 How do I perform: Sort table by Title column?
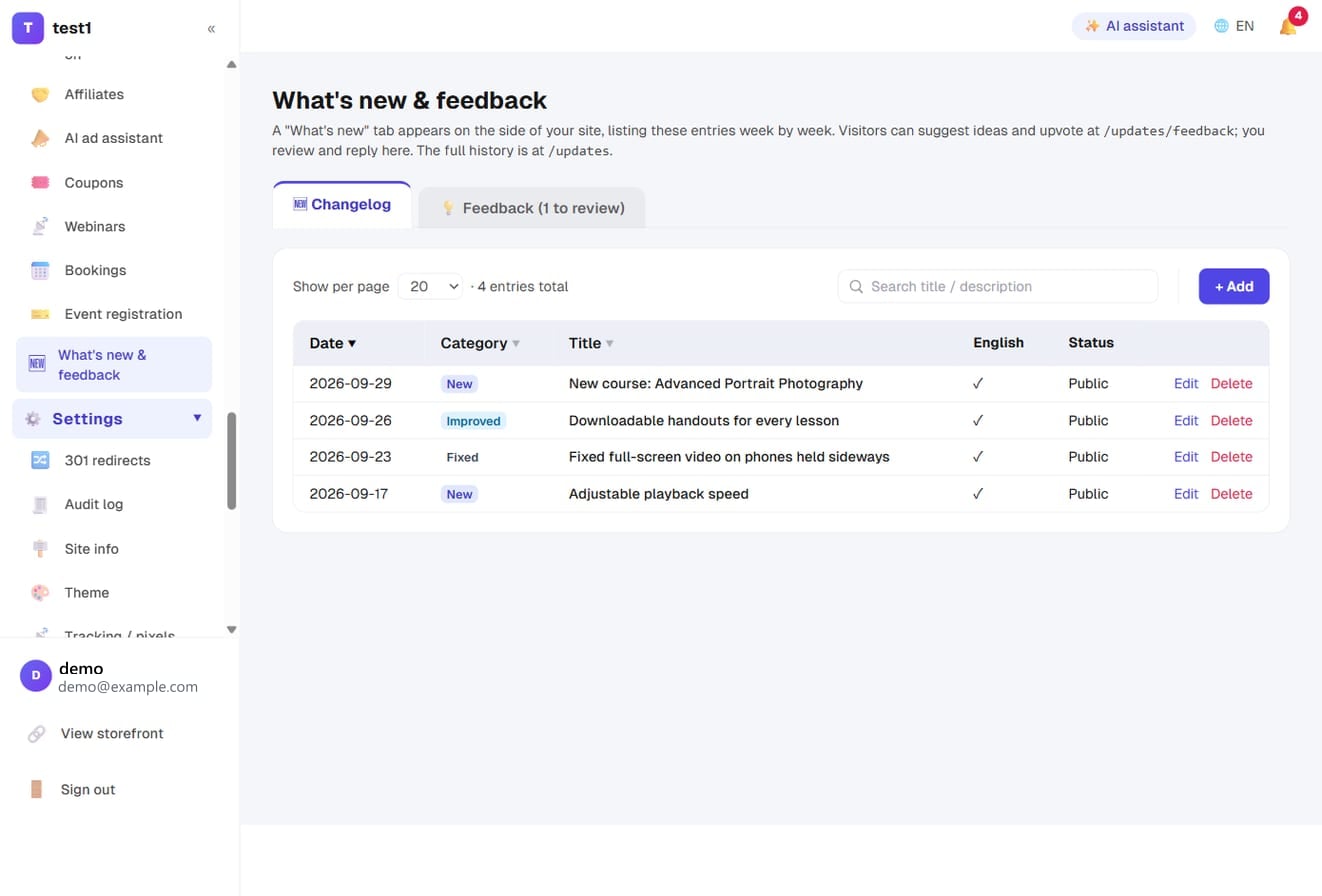pos(591,343)
